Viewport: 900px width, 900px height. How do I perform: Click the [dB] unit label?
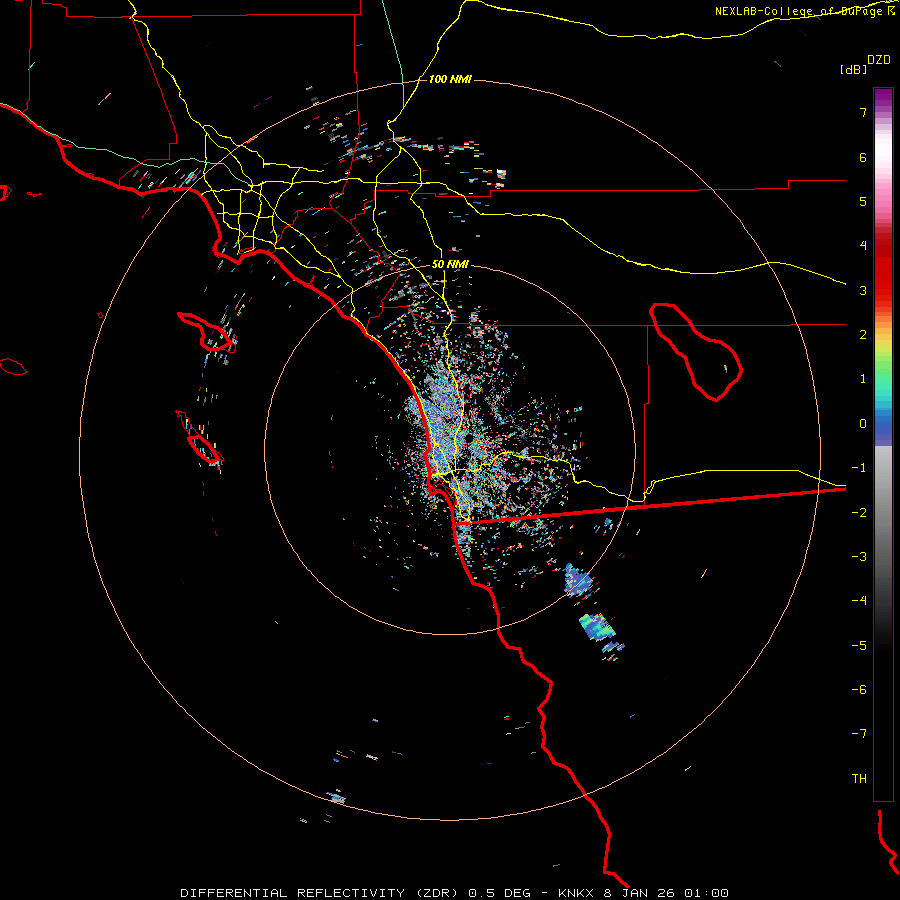pos(853,69)
